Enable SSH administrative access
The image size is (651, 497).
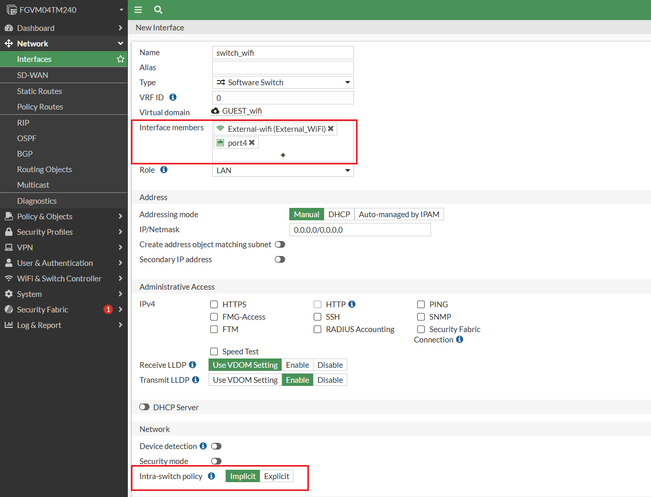[317, 317]
